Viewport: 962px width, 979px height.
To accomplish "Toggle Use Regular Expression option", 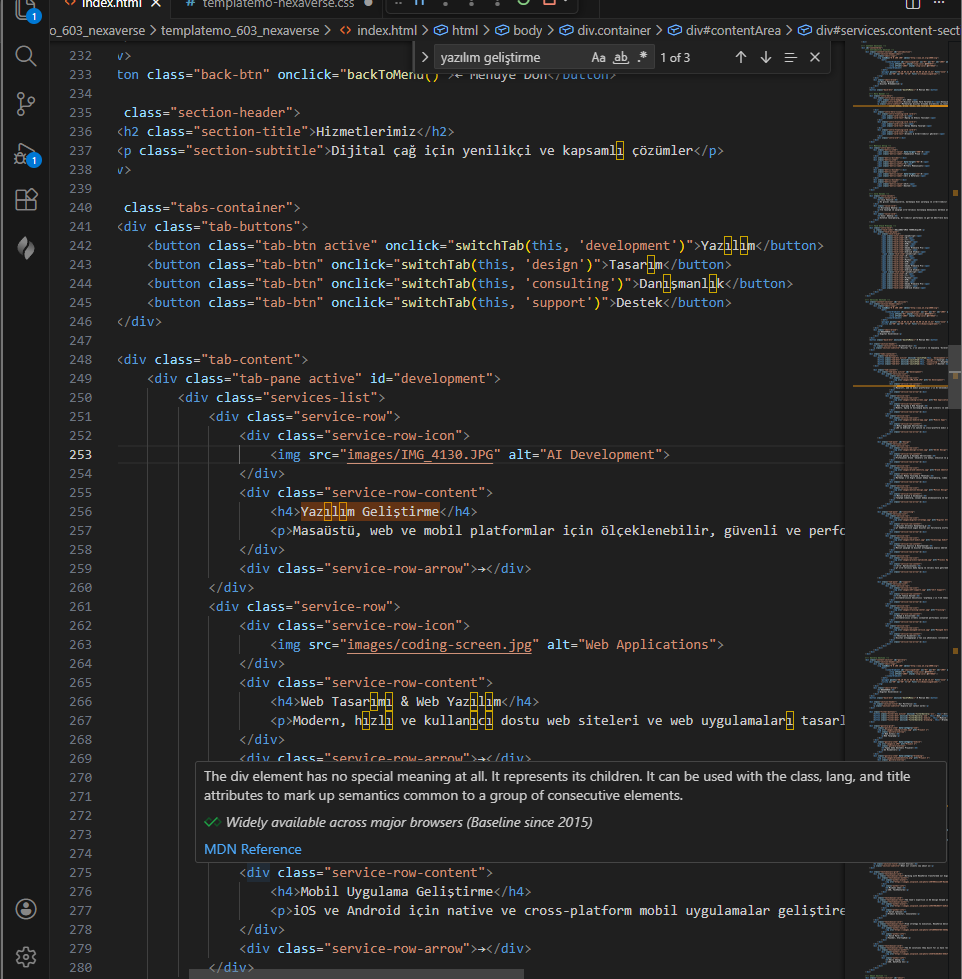I will (x=642, y=57).
